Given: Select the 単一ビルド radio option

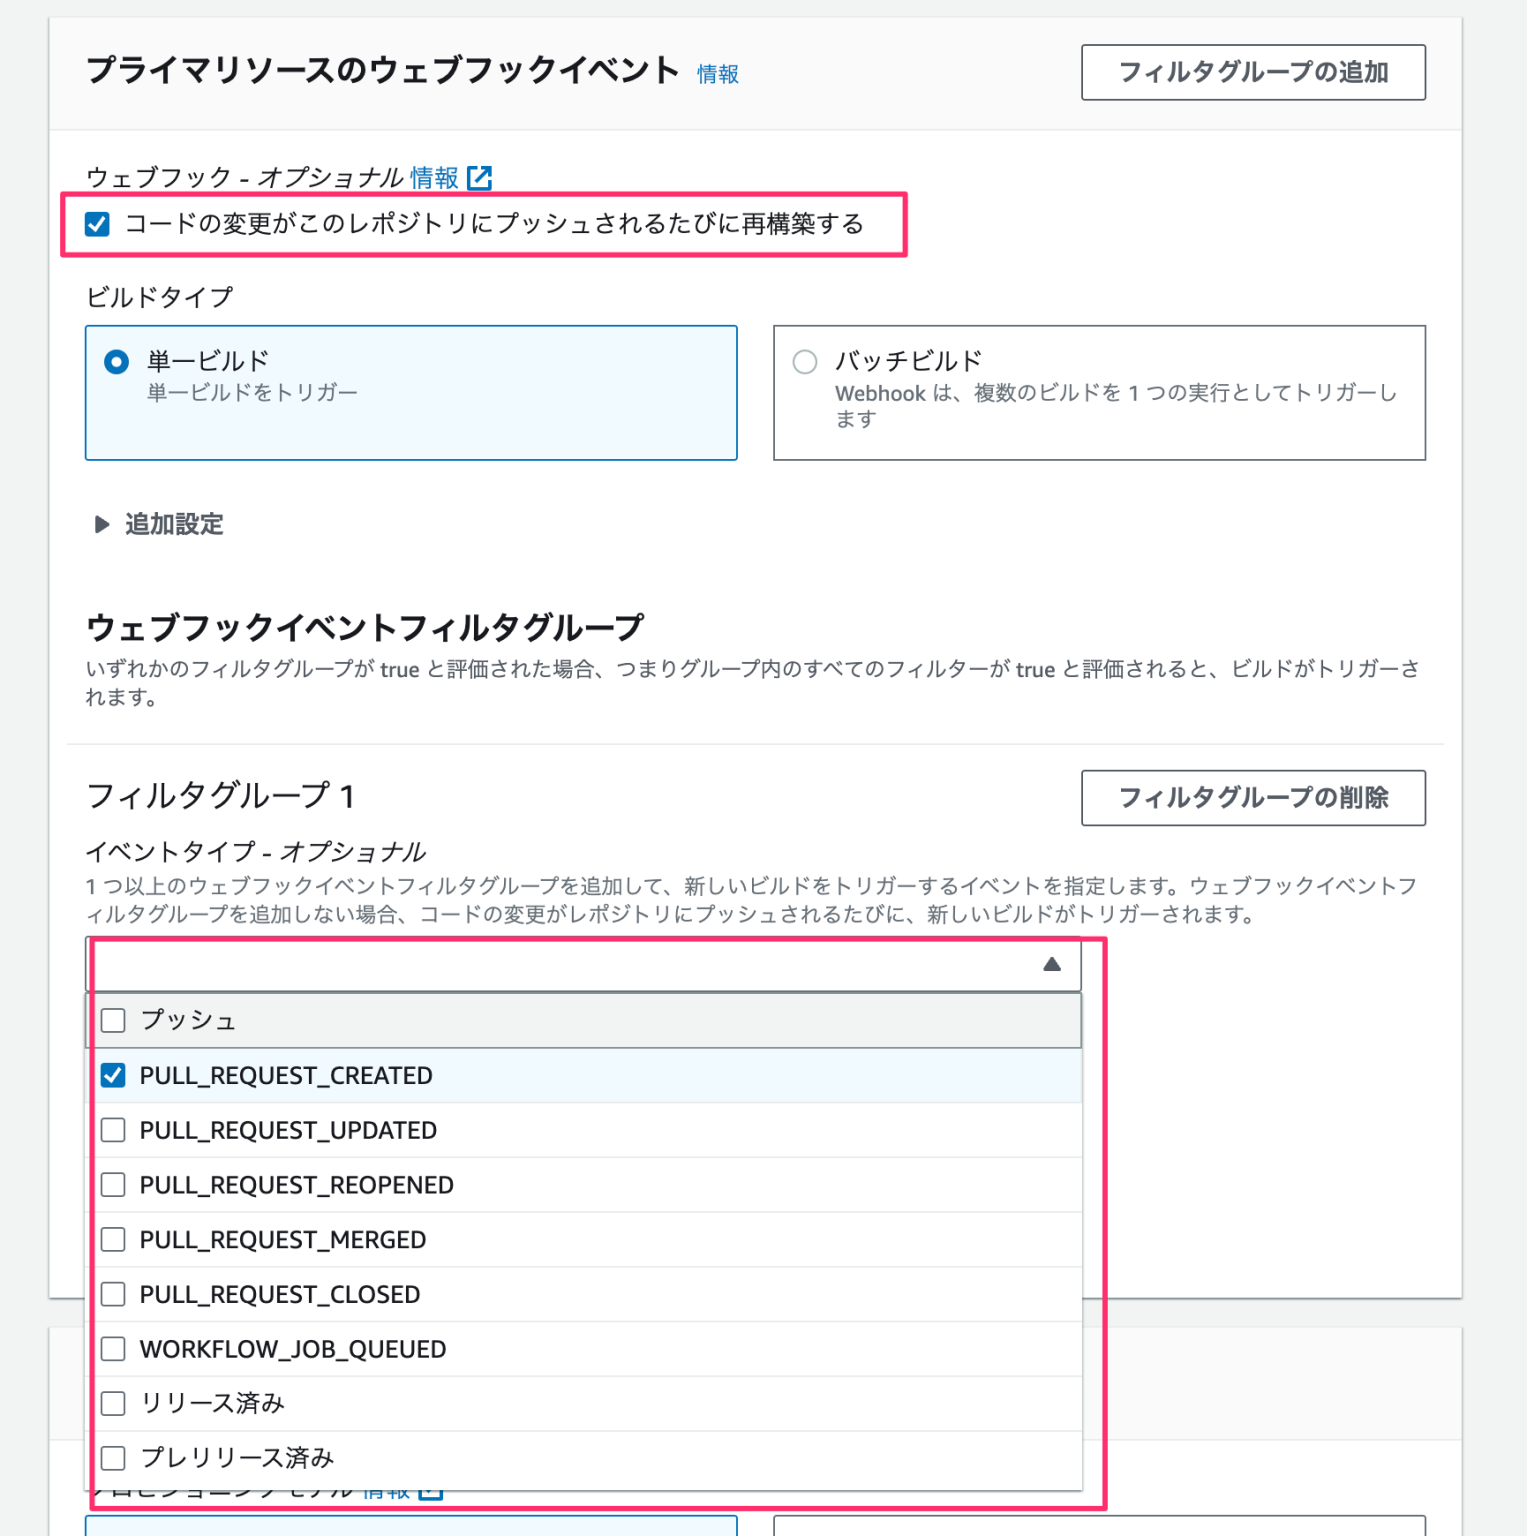Looking at the screenshot, I should pos(117,361).
